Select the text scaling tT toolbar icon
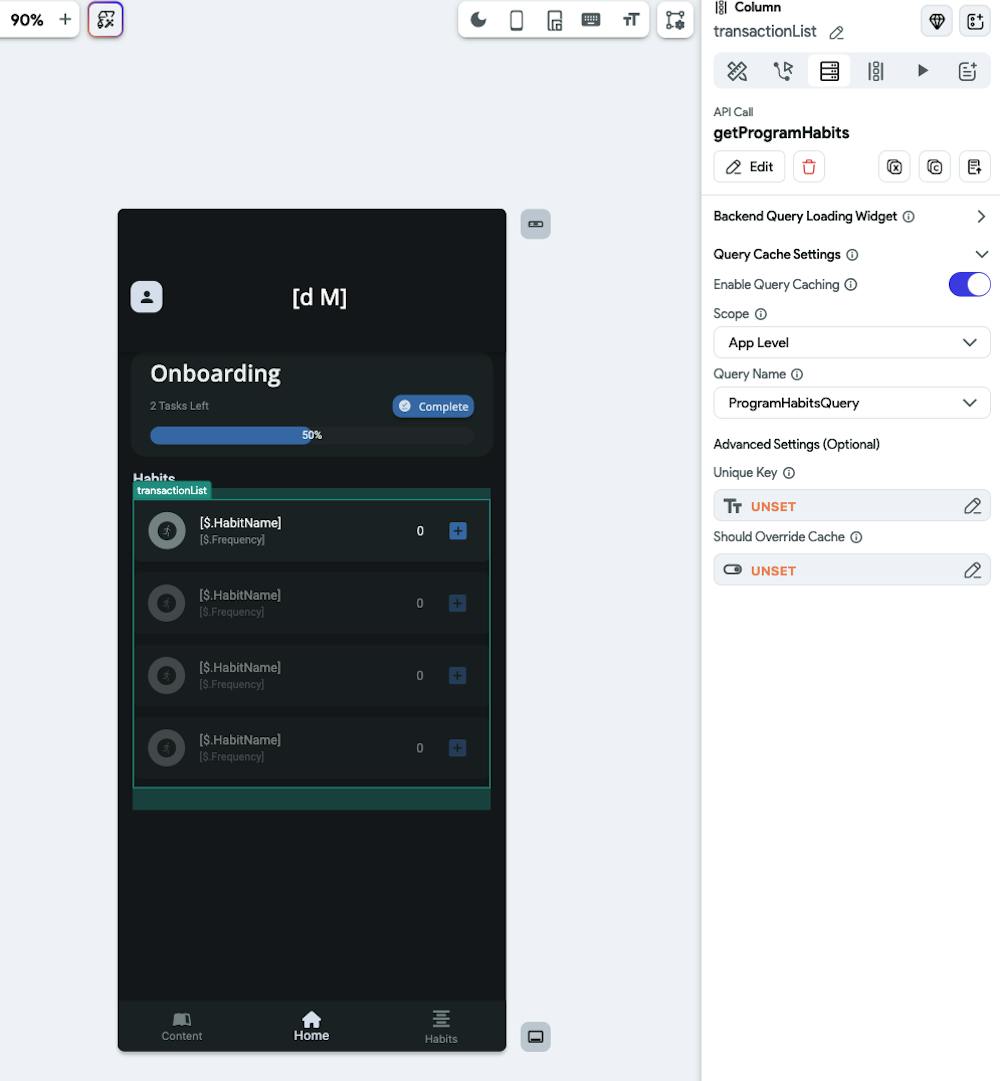The height and width of the screenshot is (1081, 1000). point(630,19)
